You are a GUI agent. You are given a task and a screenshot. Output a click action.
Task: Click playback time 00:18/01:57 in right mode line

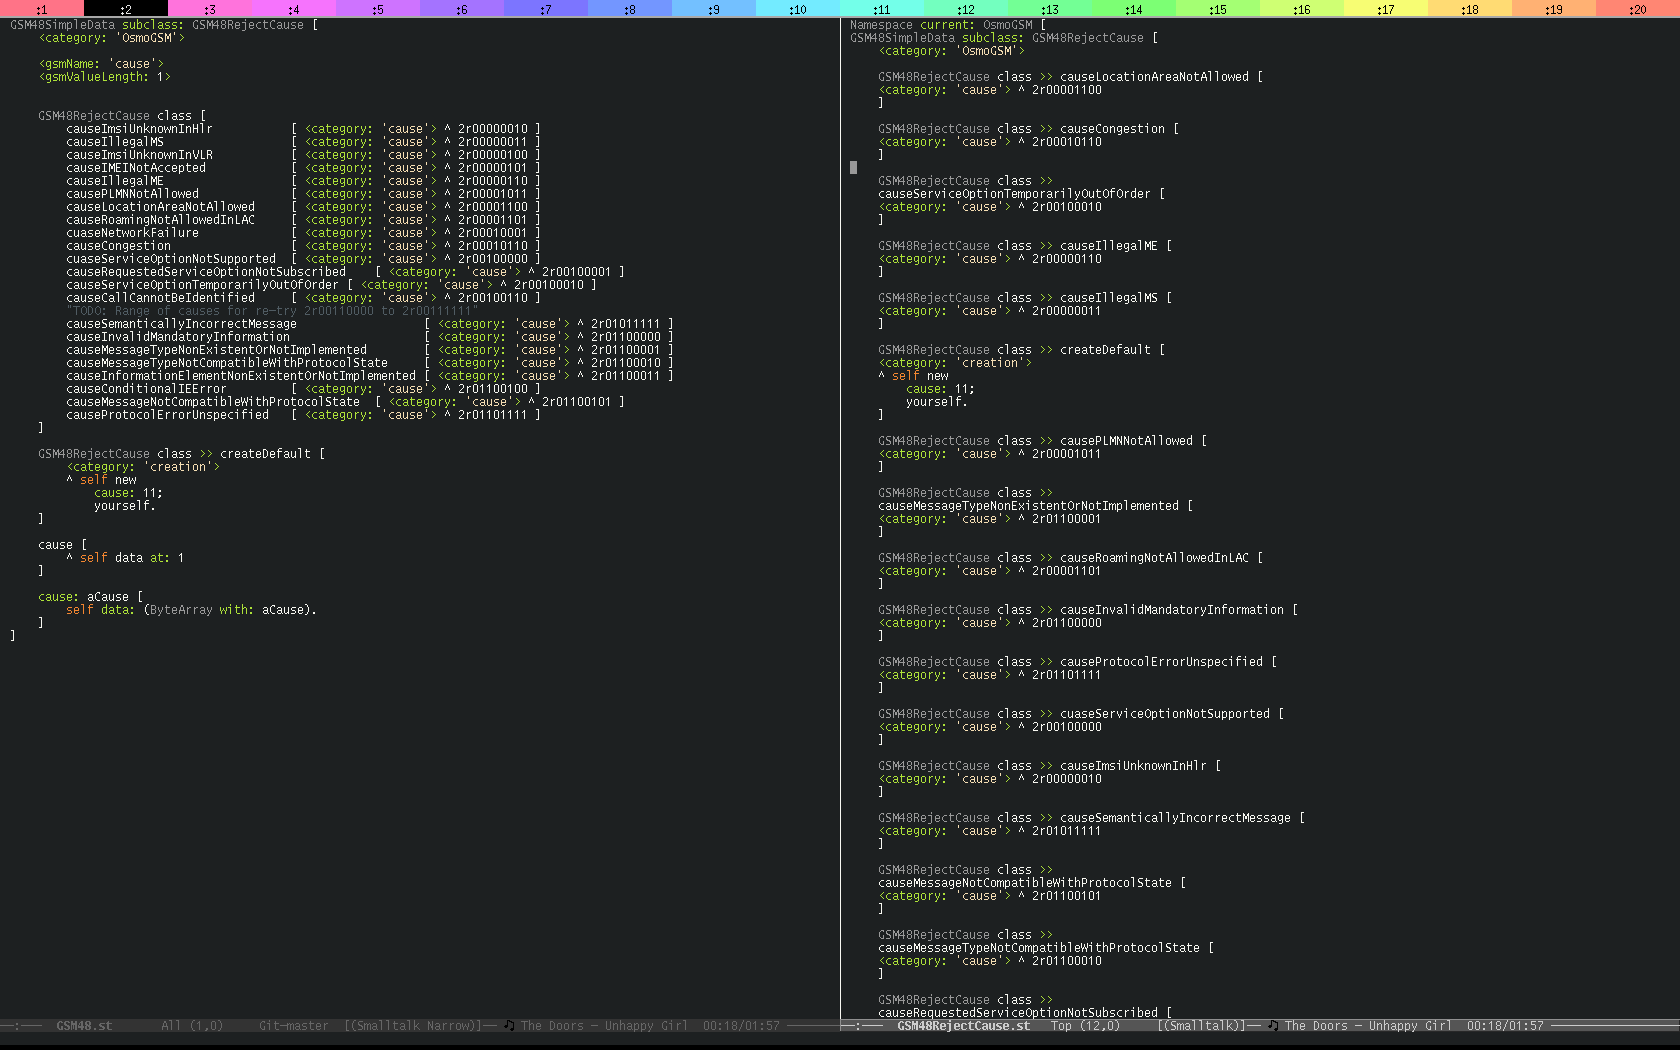click(x=1505, y=1026)
